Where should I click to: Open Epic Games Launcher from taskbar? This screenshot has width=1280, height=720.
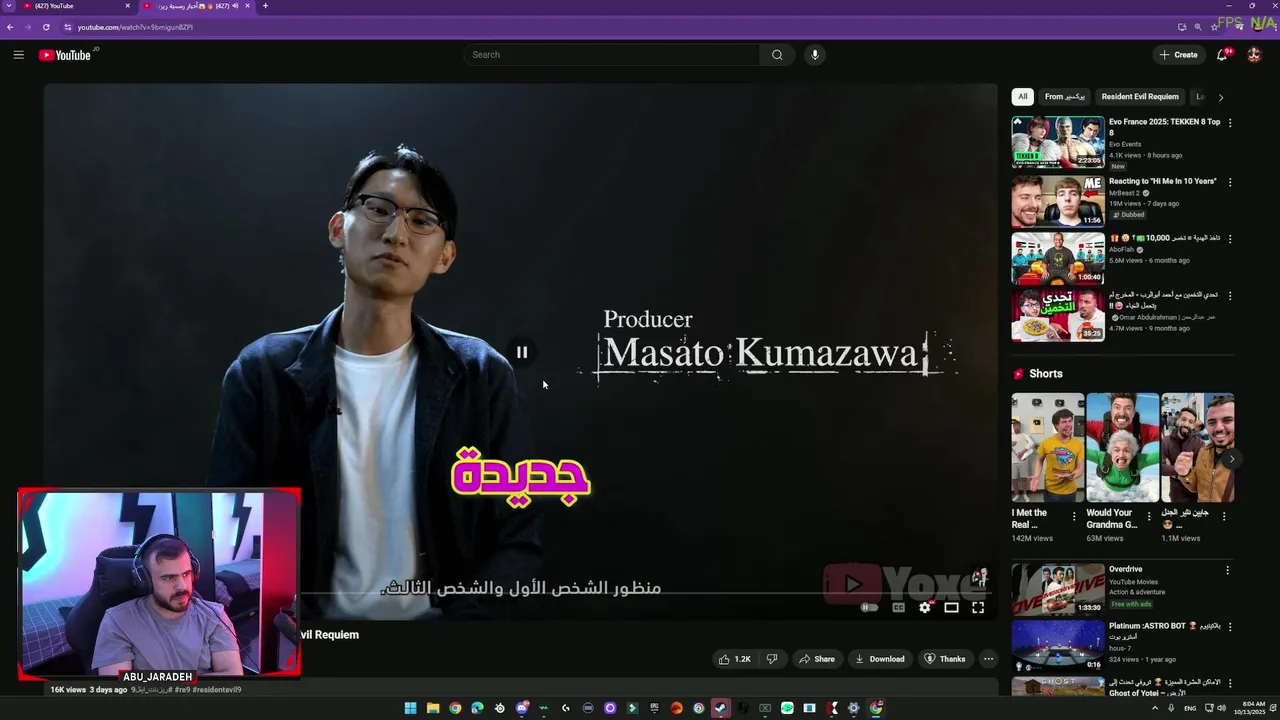(655, 708)
